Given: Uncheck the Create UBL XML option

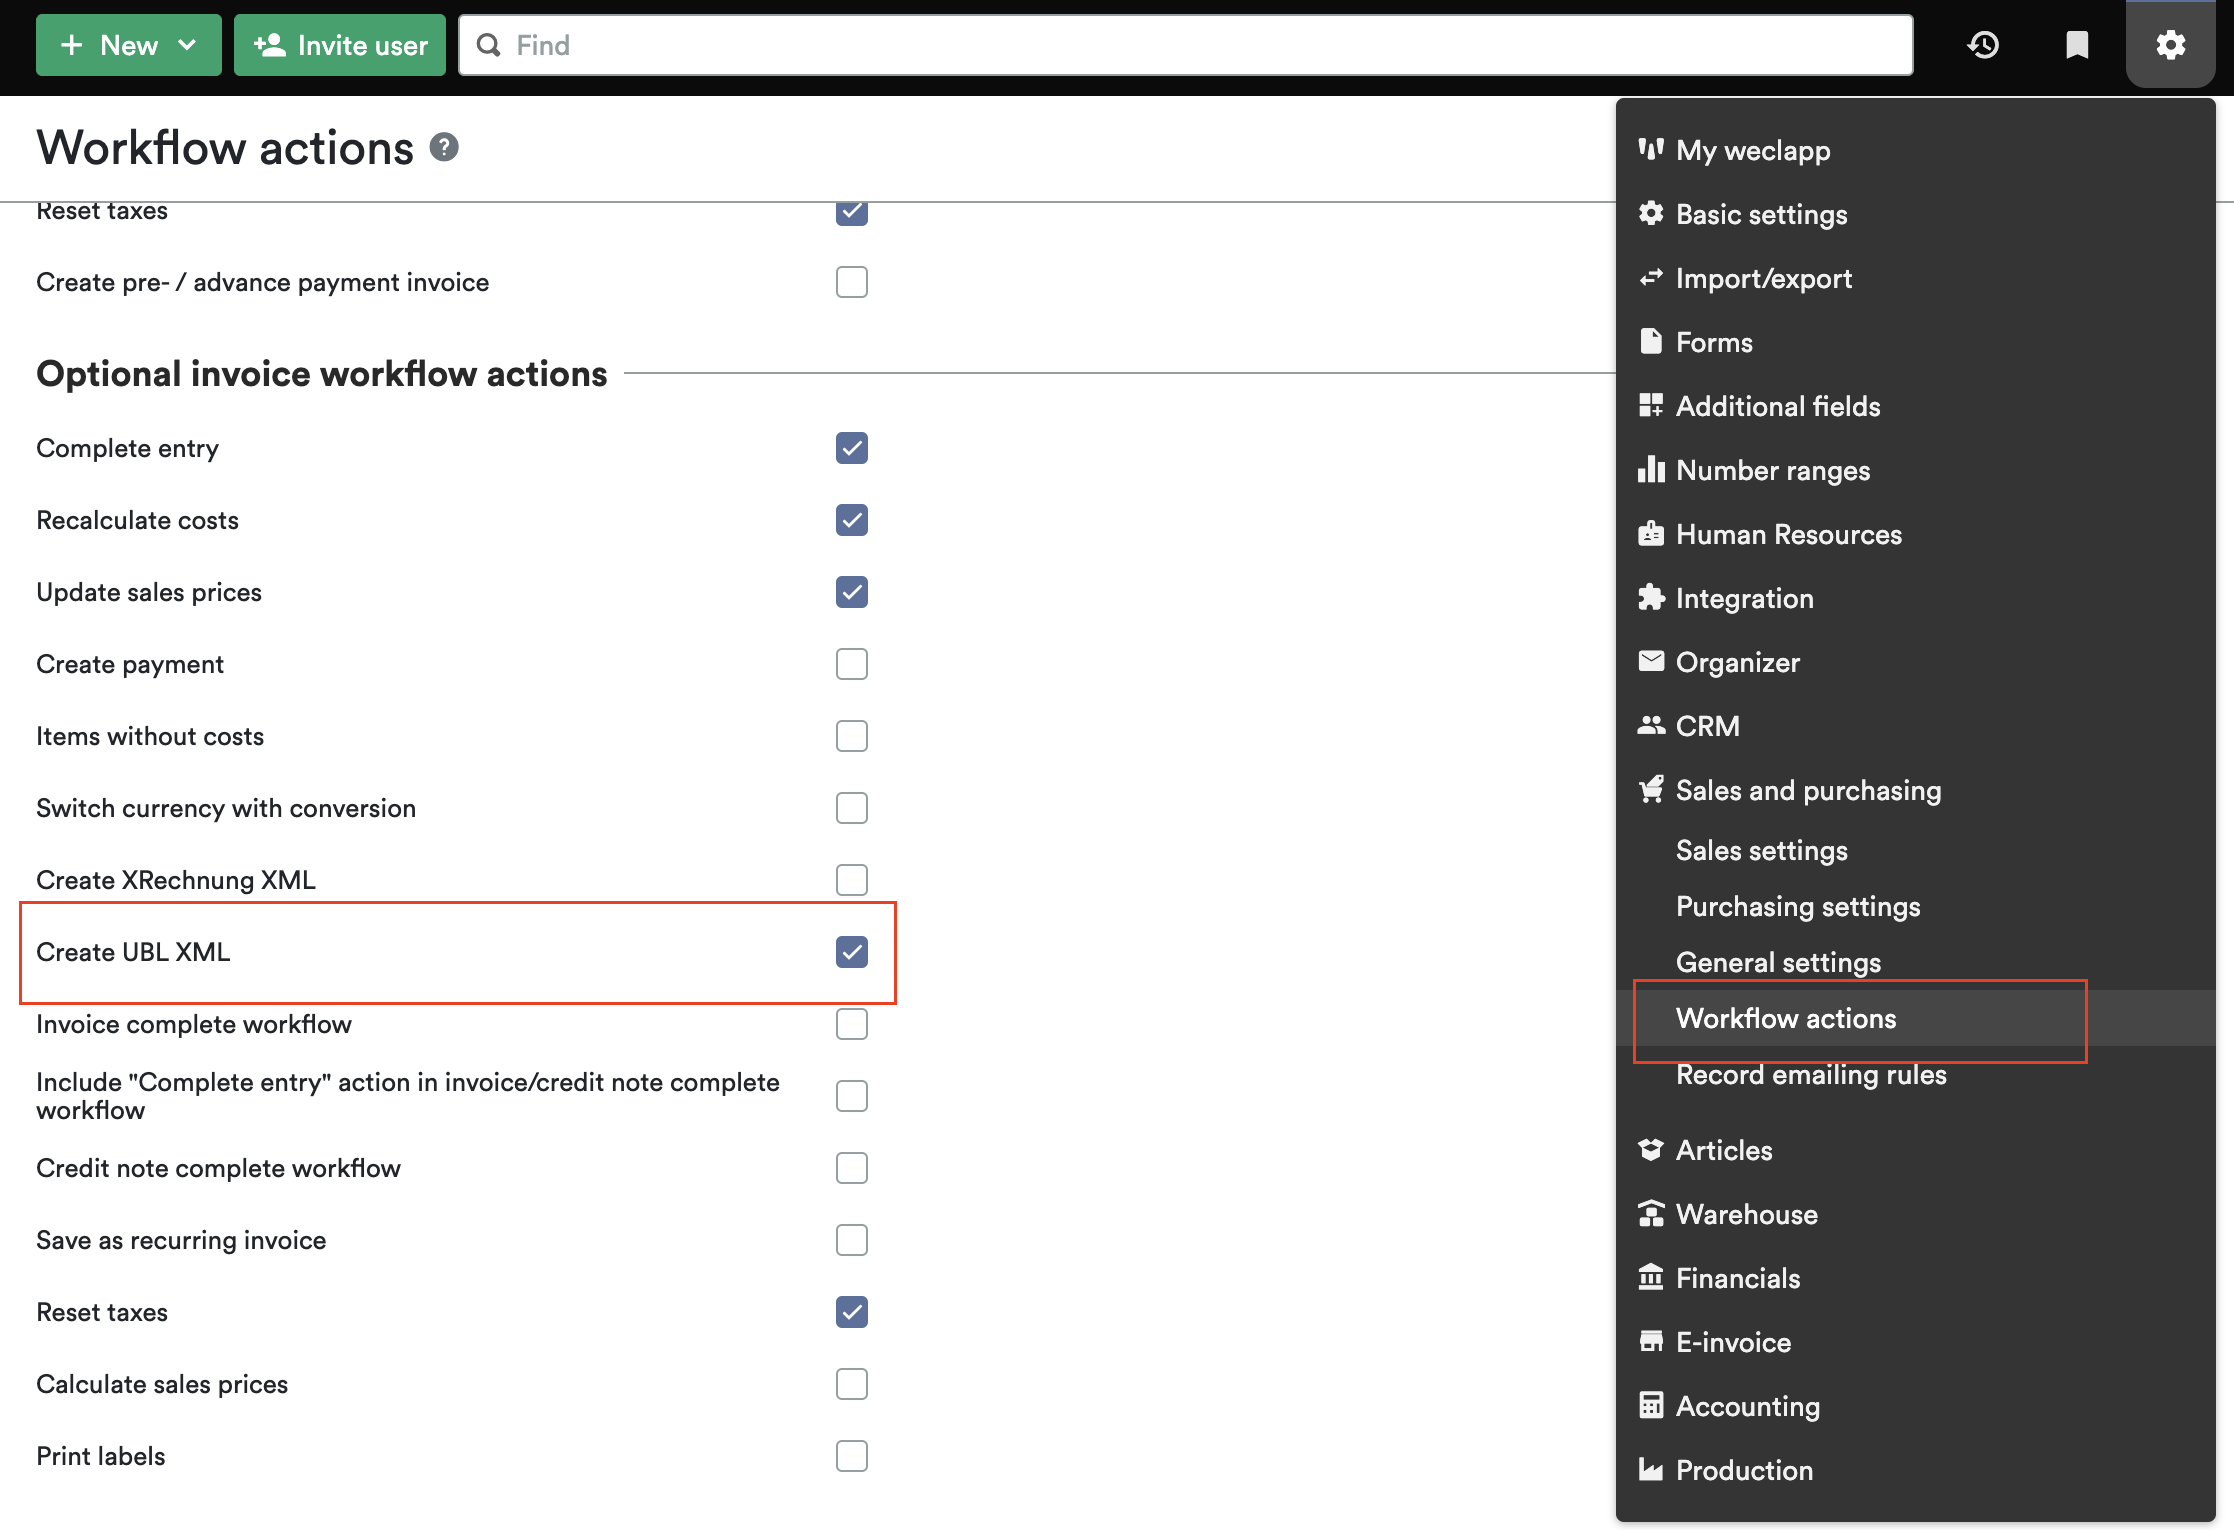Looking at the screenshot, I should pyautogui.click(x=851, y=952).
